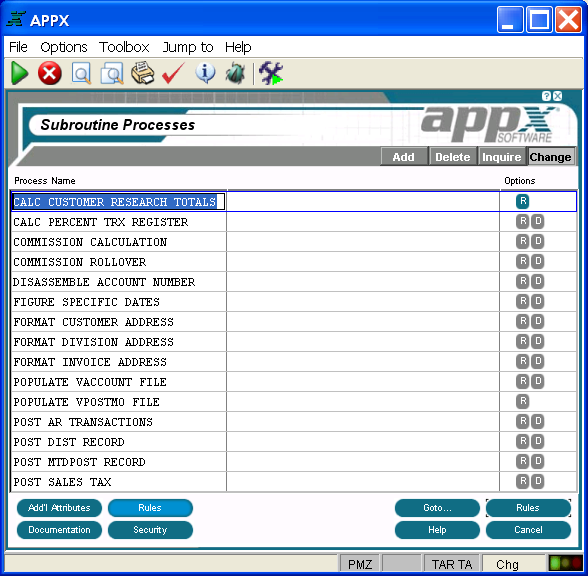Click the Goto... button
Screen dimensions: 588x576
click(x=437, y=508)
